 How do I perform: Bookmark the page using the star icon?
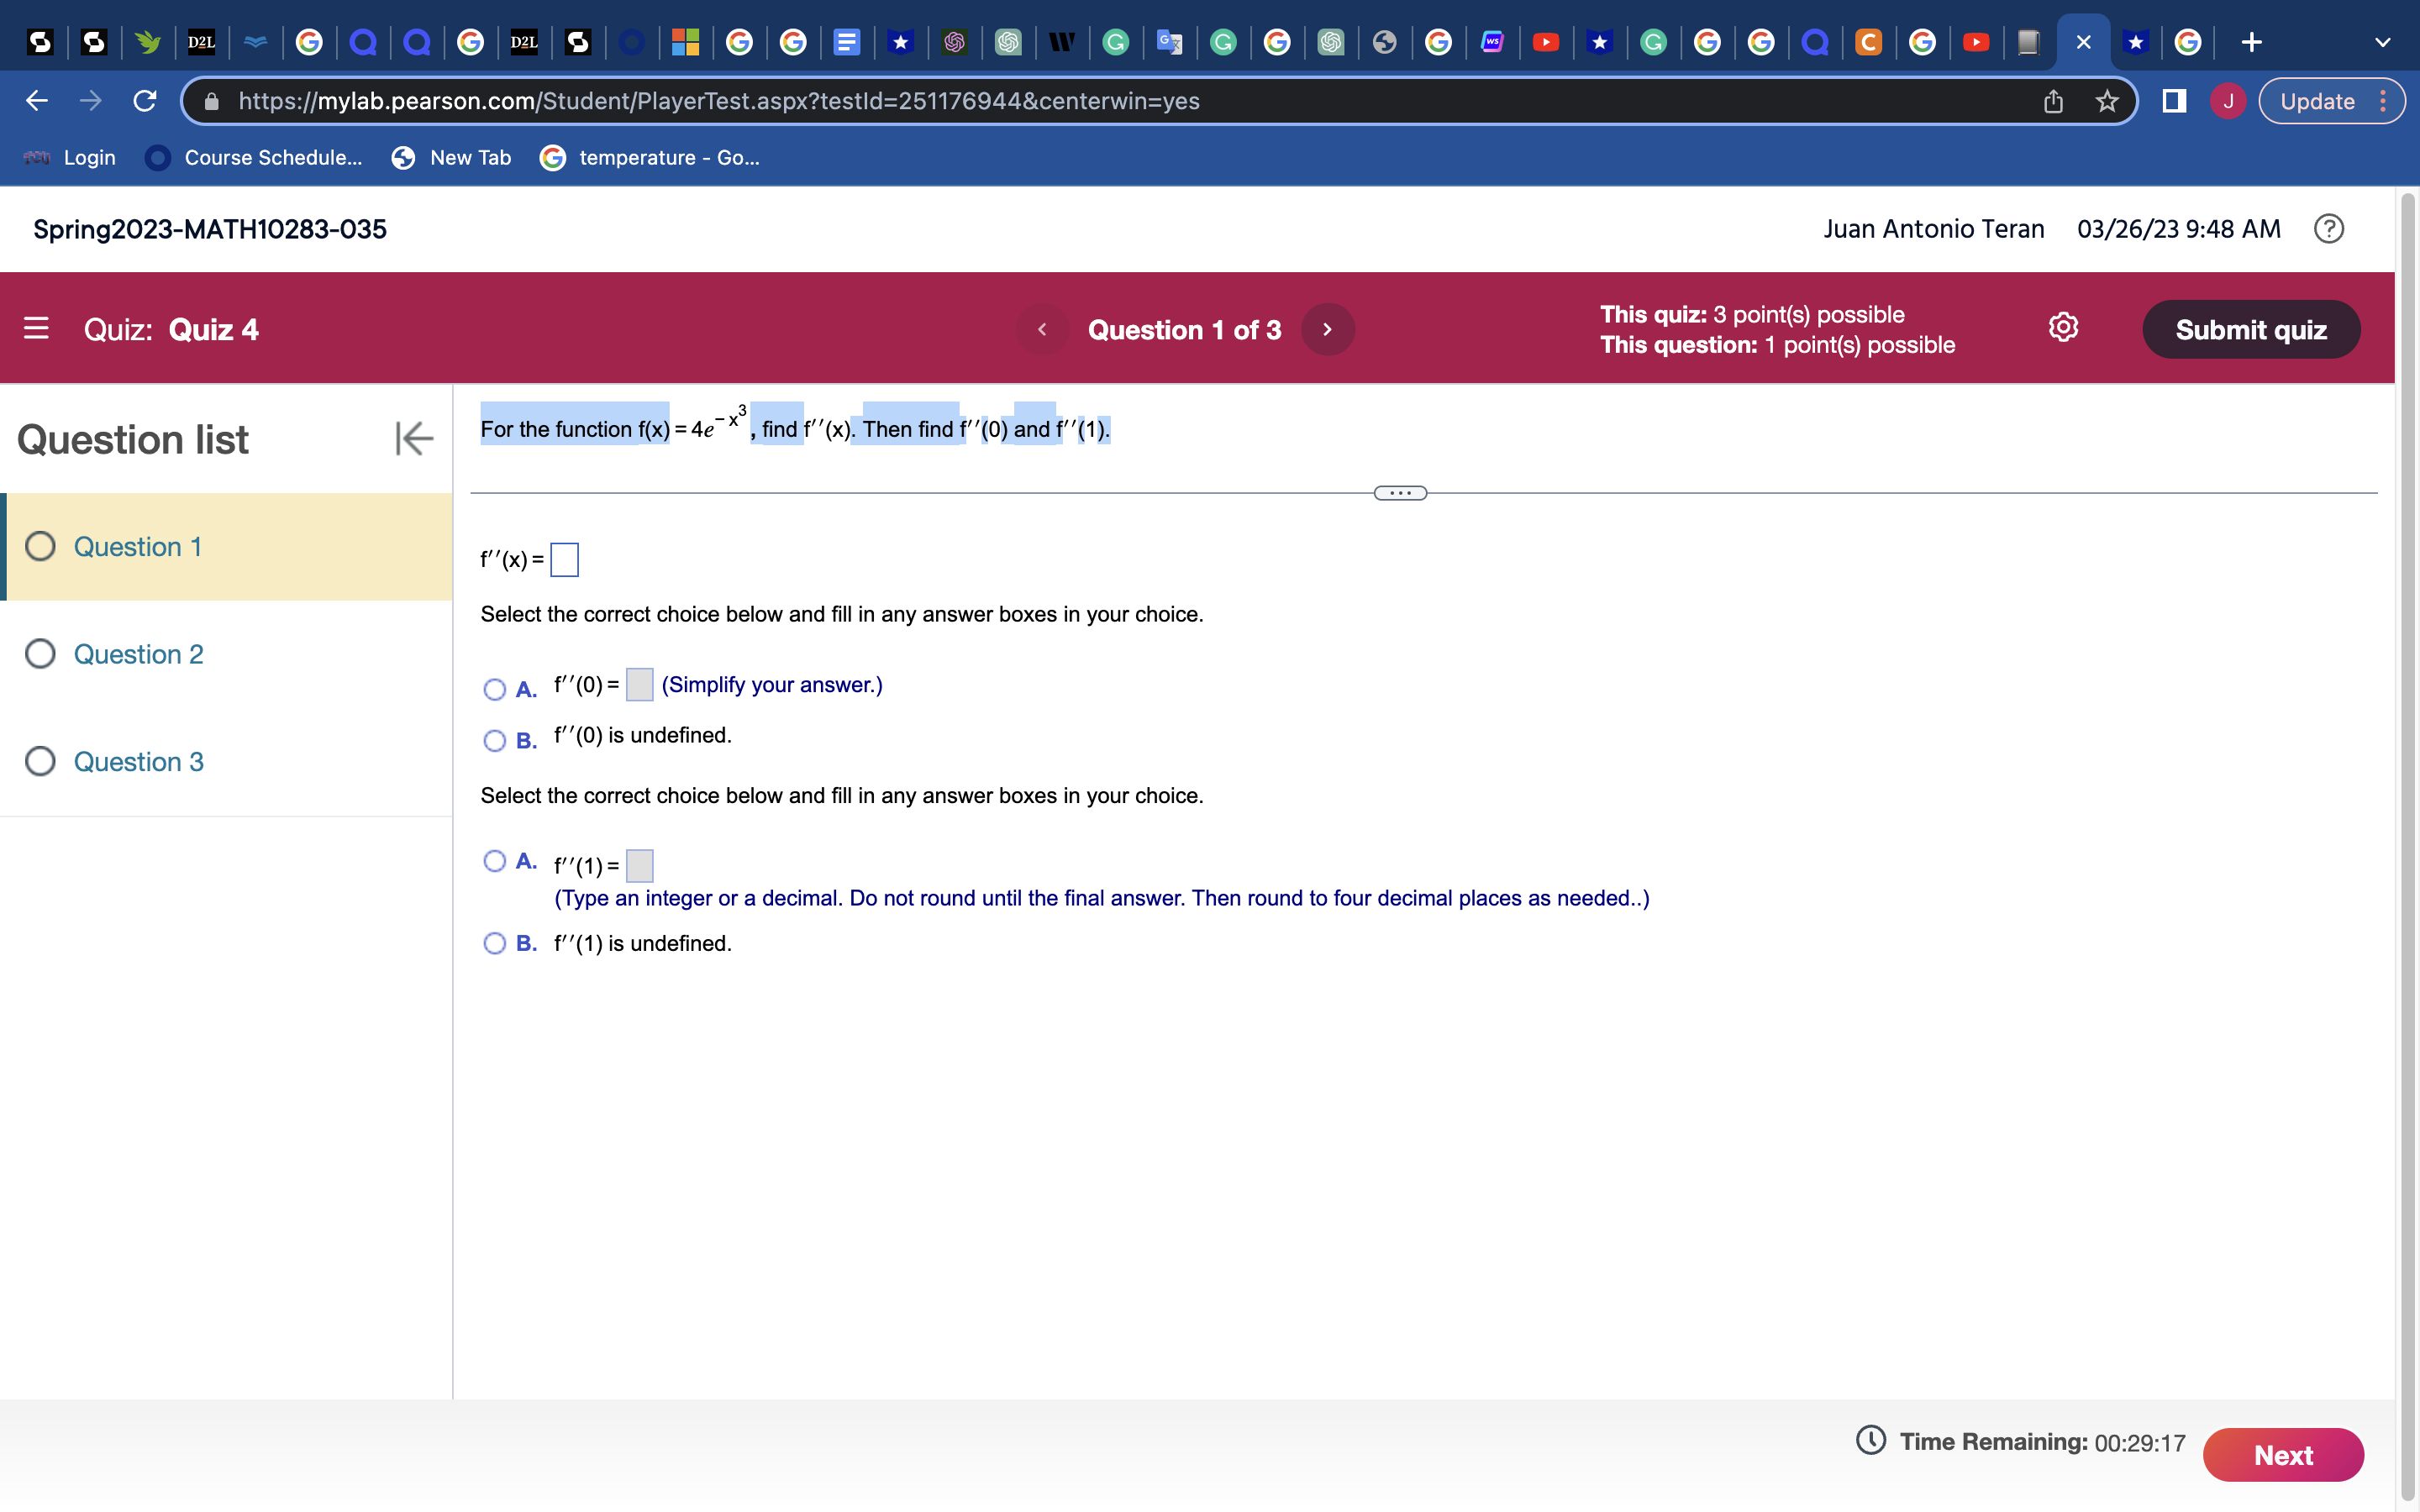pyautogui.click(x=2106, y=100)
